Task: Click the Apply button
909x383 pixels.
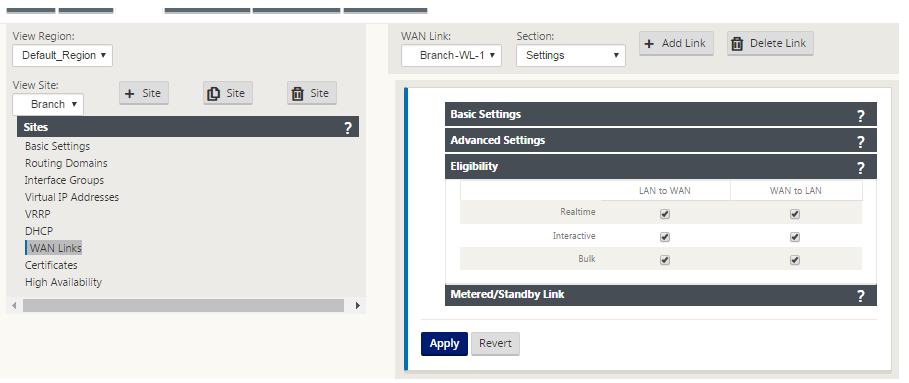Action: click(444, 344)
